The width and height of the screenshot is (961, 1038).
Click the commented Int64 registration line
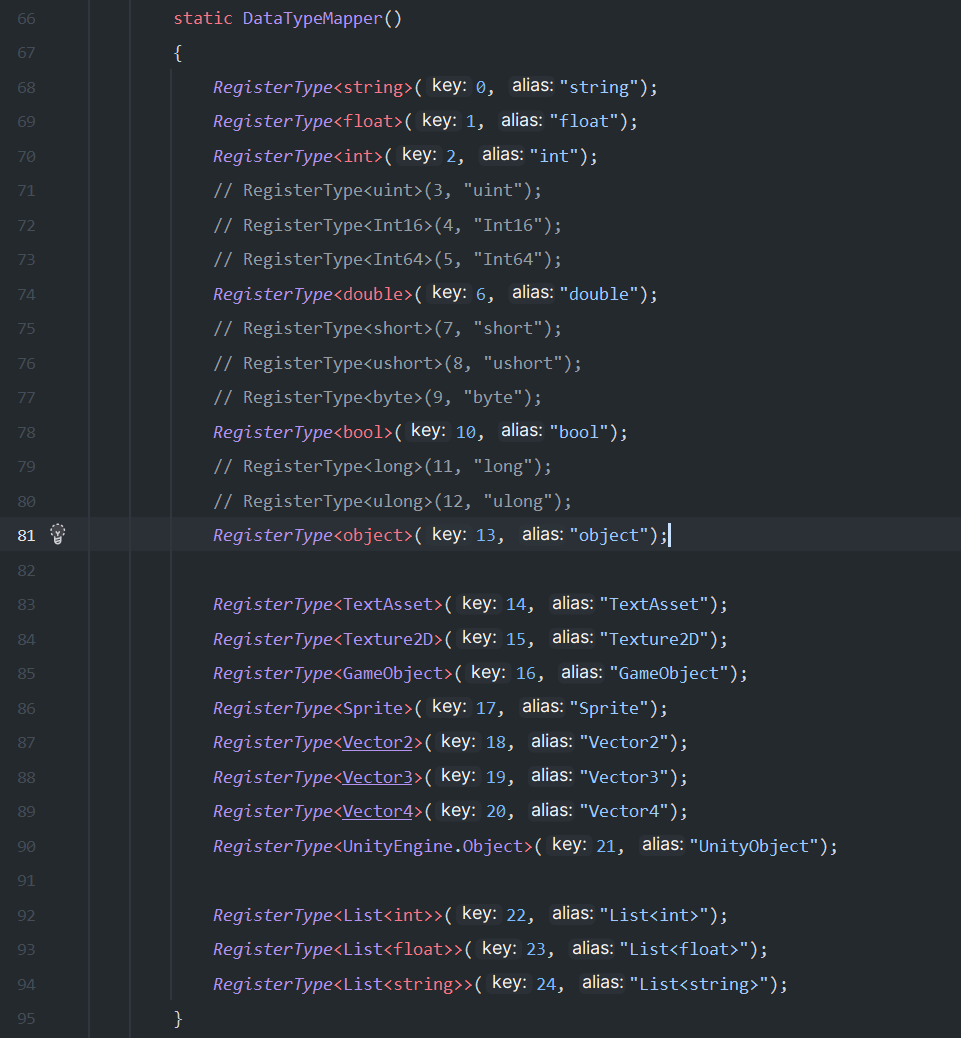[x=387, y=260]
